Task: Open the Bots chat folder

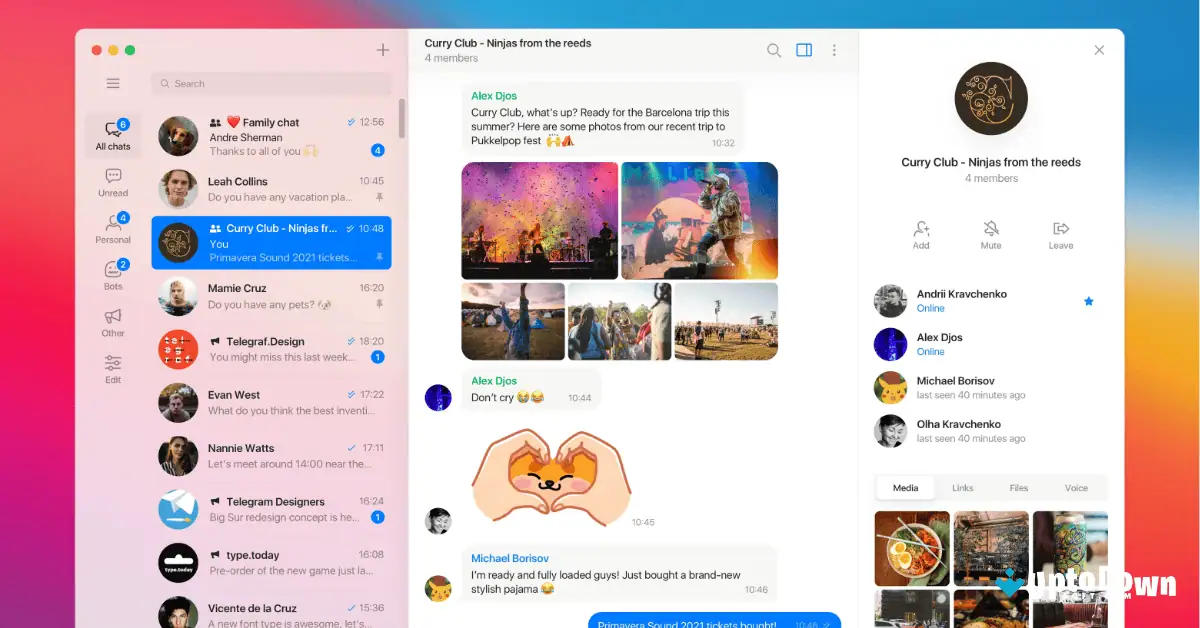Action: (x=113, y=271)
